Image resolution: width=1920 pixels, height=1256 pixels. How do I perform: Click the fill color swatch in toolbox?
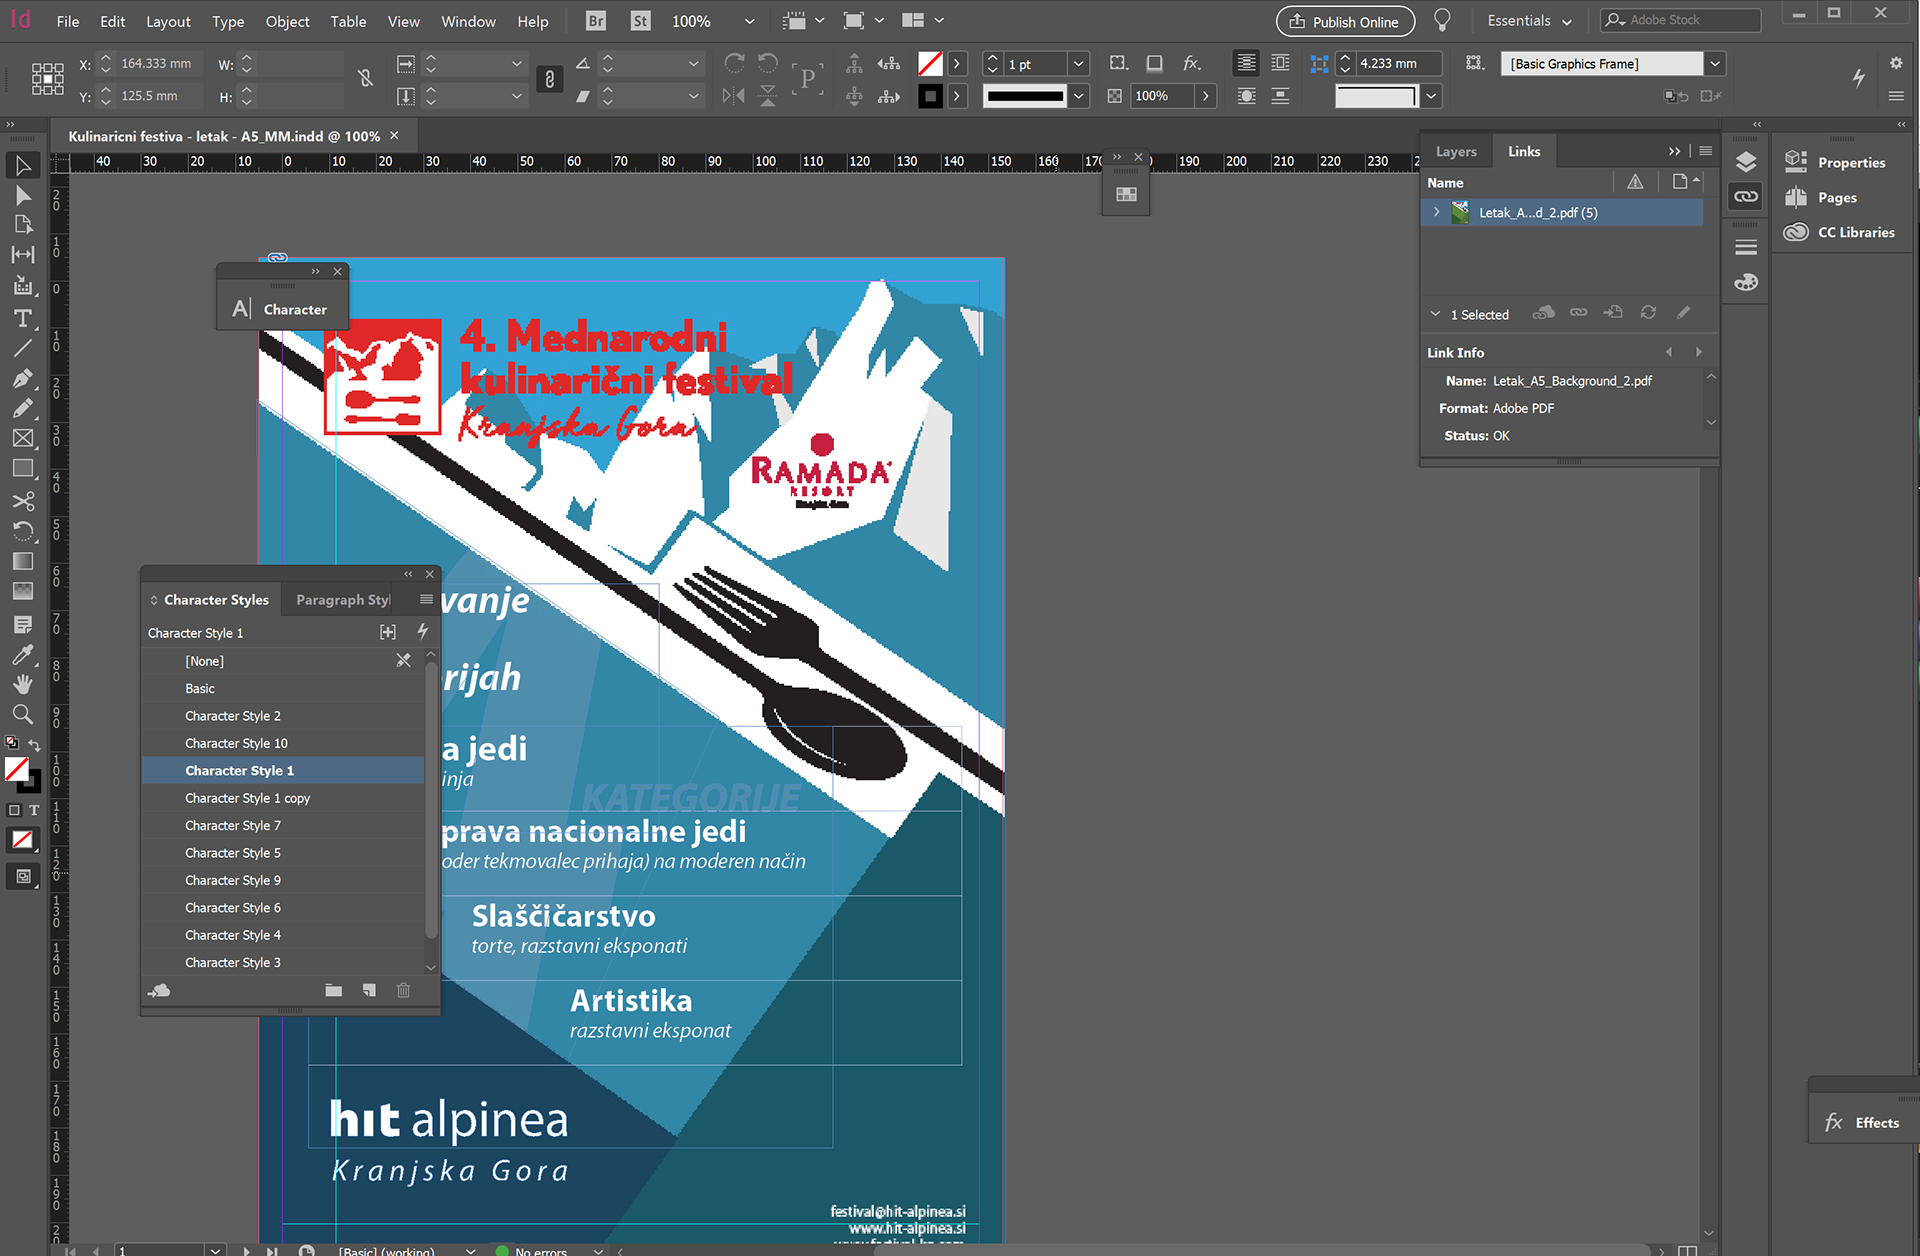tap(17, 768)
